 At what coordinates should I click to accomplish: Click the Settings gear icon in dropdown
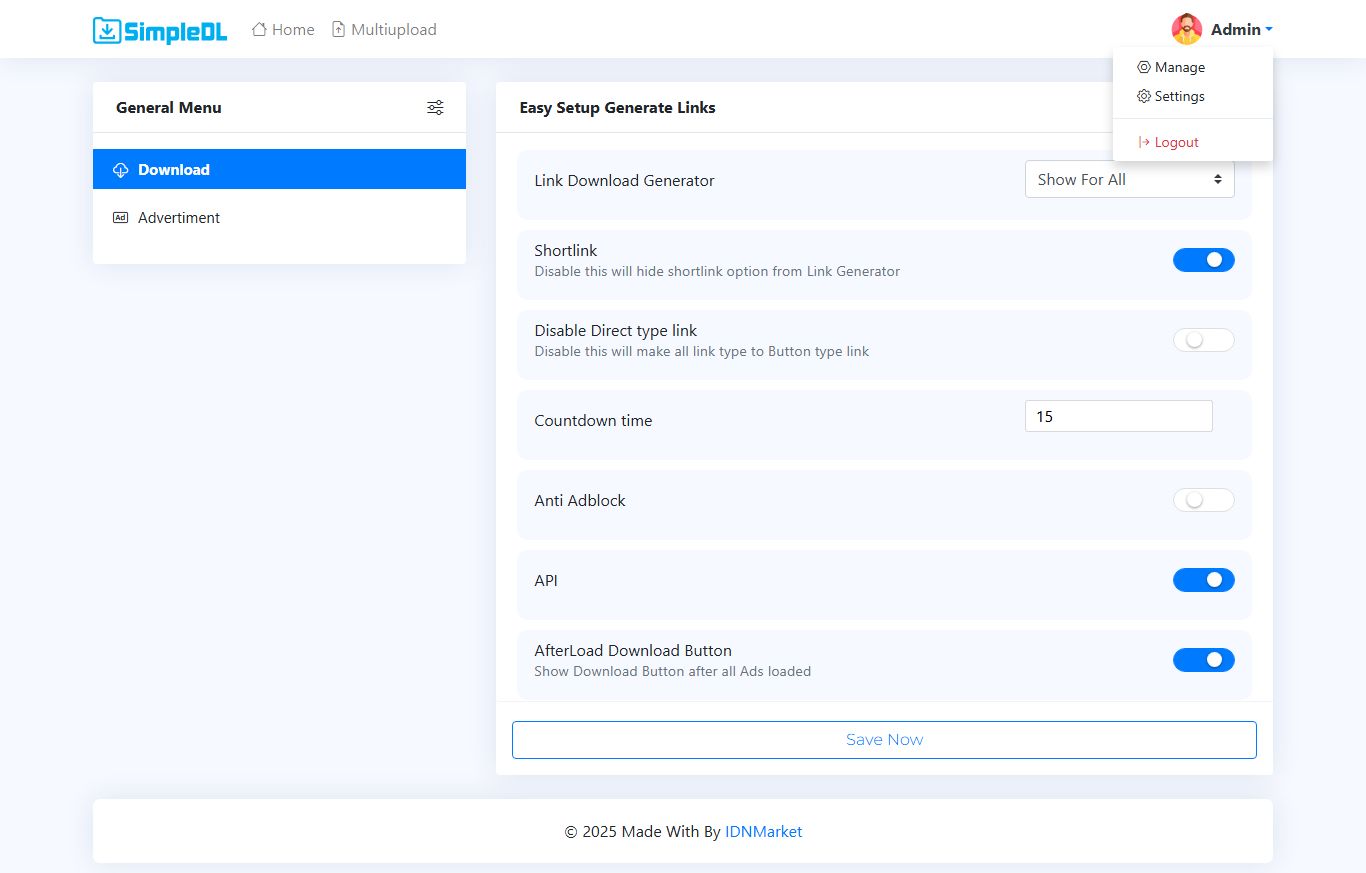[x=1144, y=97]
